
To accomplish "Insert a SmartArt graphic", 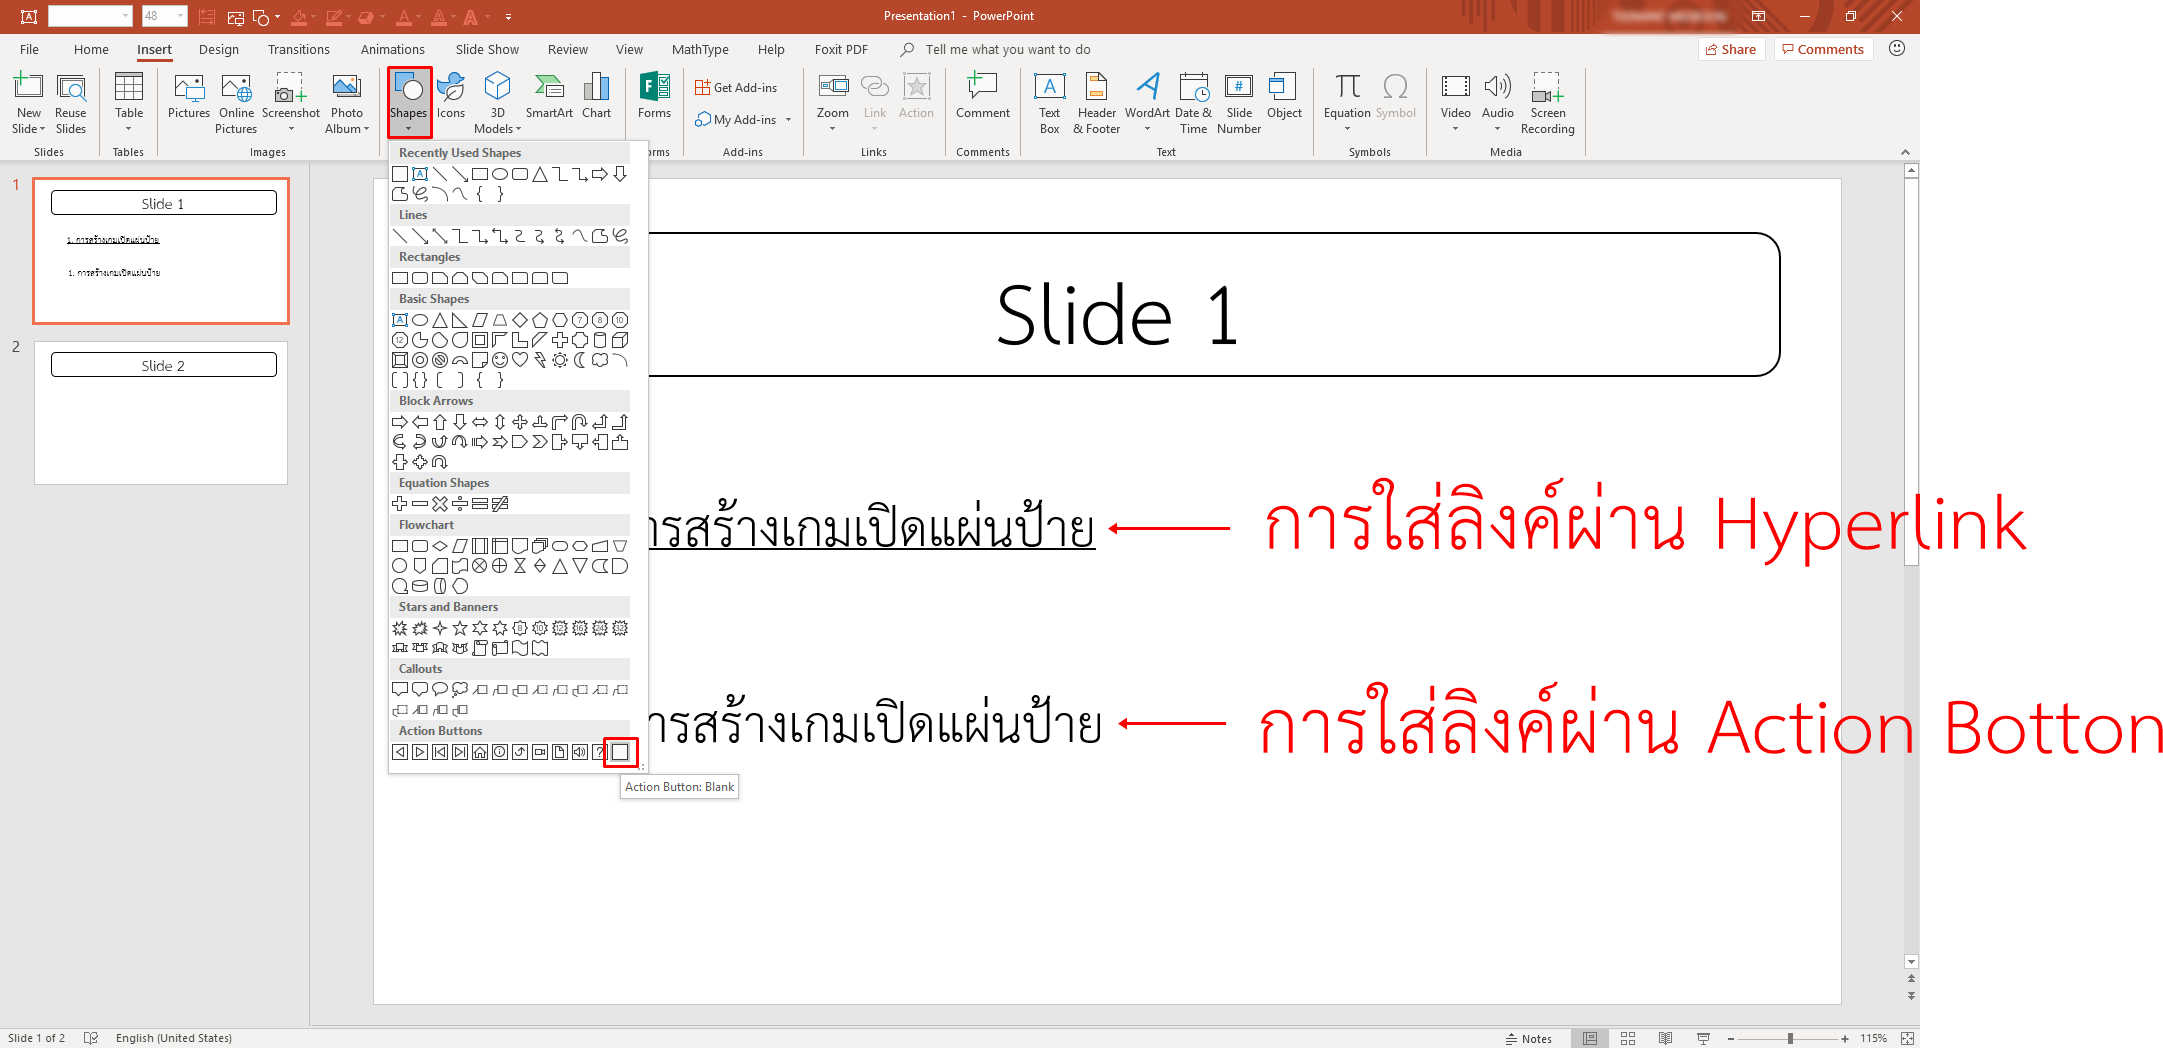I will 549,98.
